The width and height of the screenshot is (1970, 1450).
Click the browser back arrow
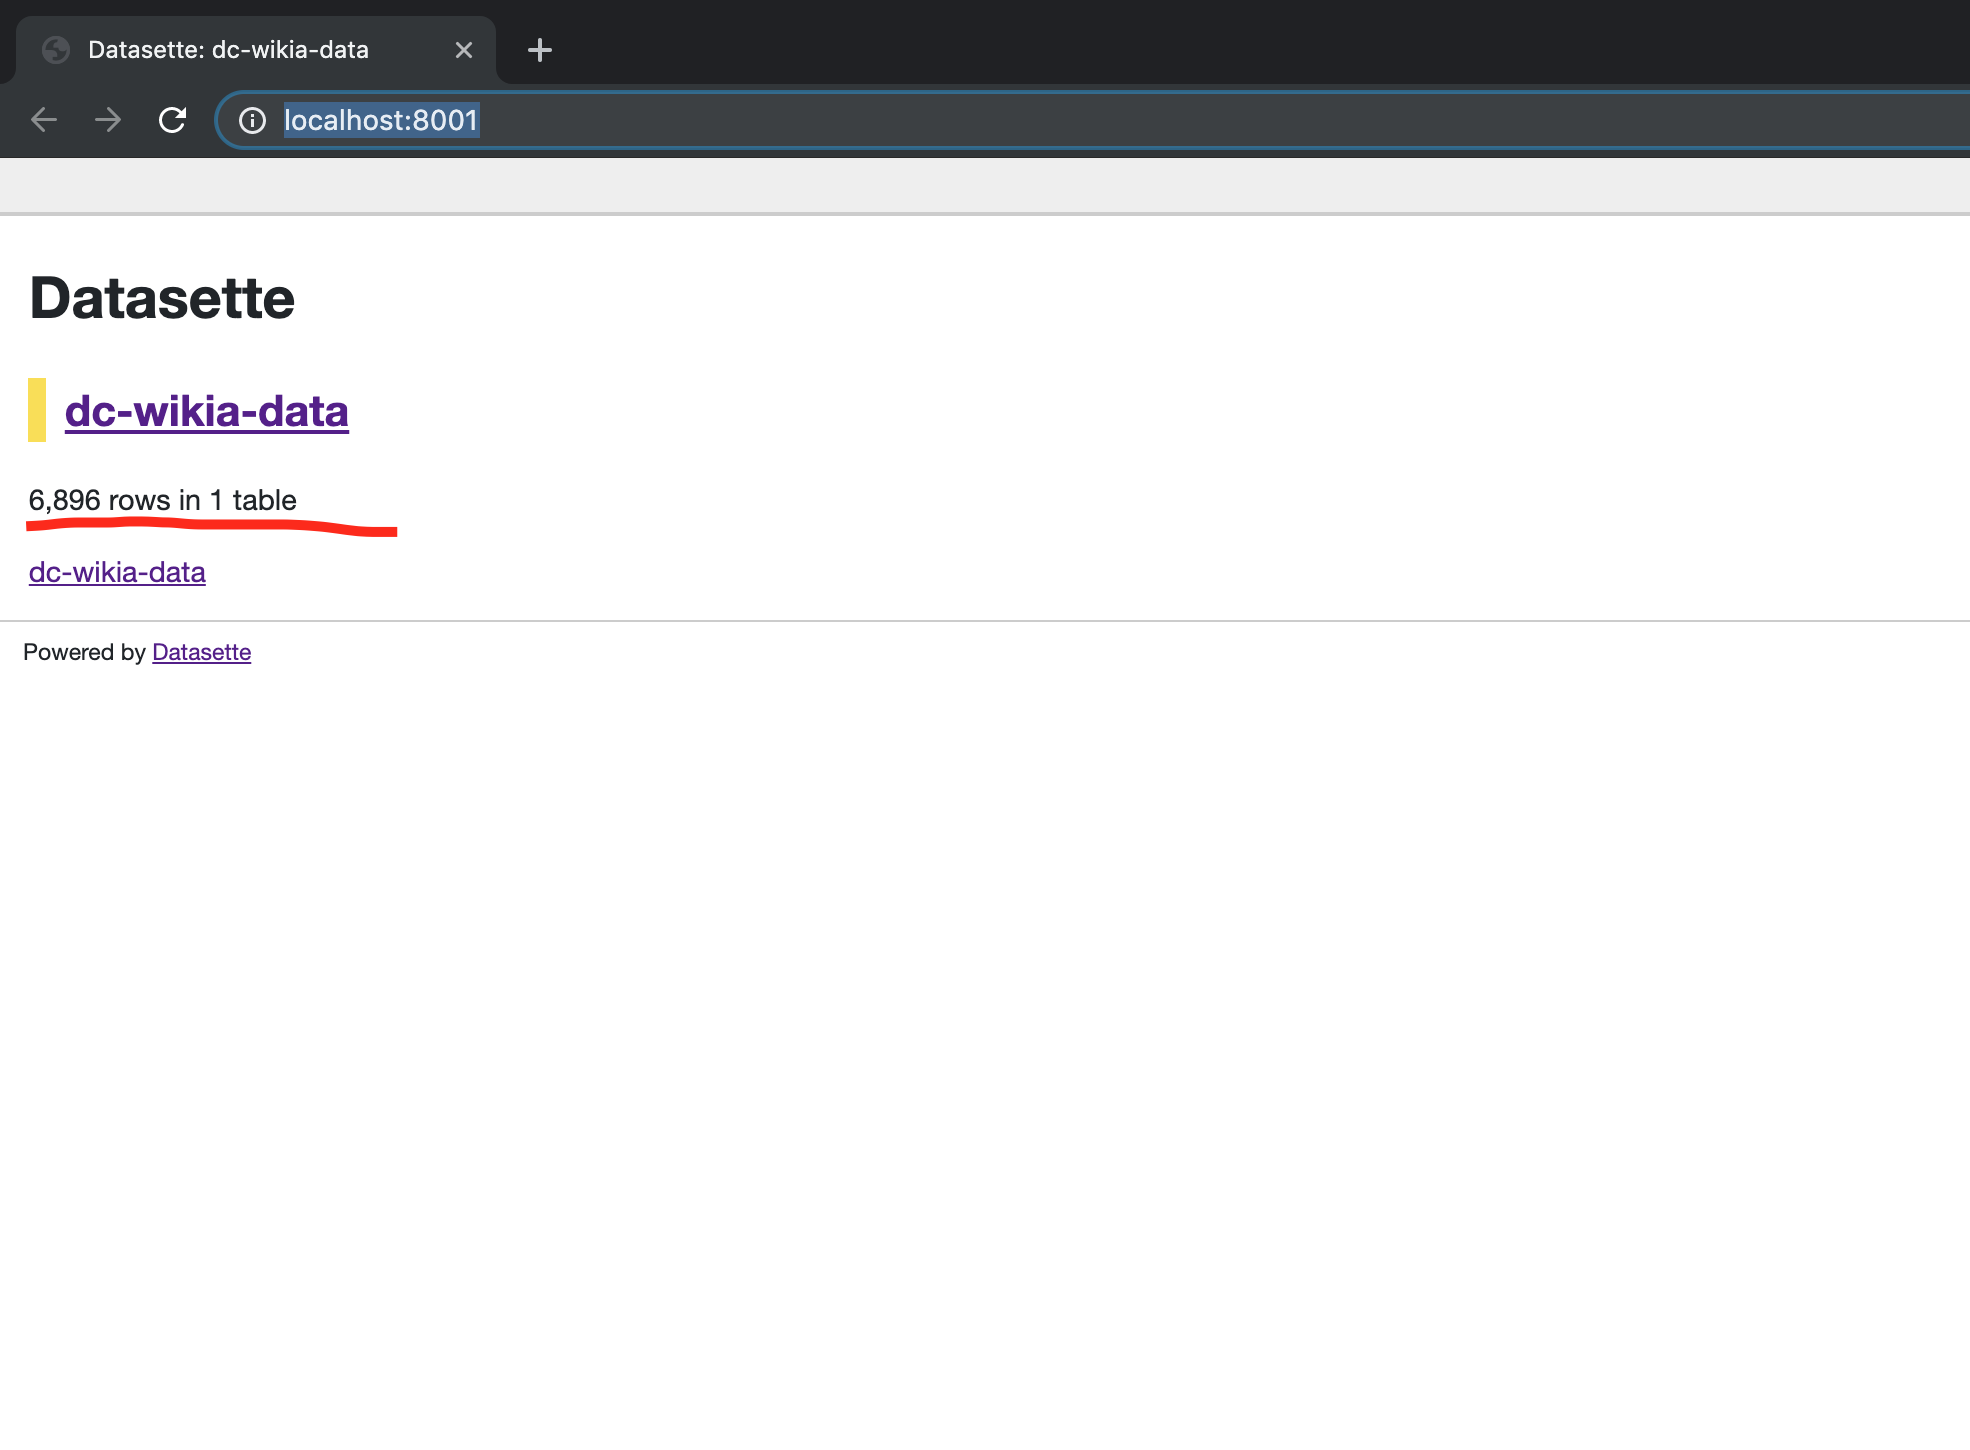click(44, 120)
